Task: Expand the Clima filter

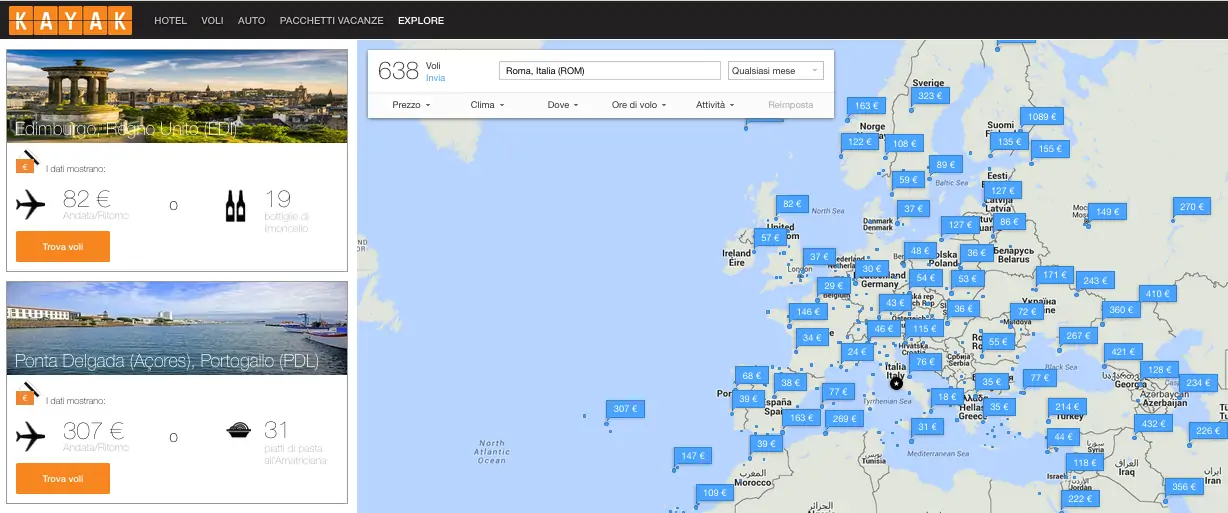Action: click(x=488, y=105)
